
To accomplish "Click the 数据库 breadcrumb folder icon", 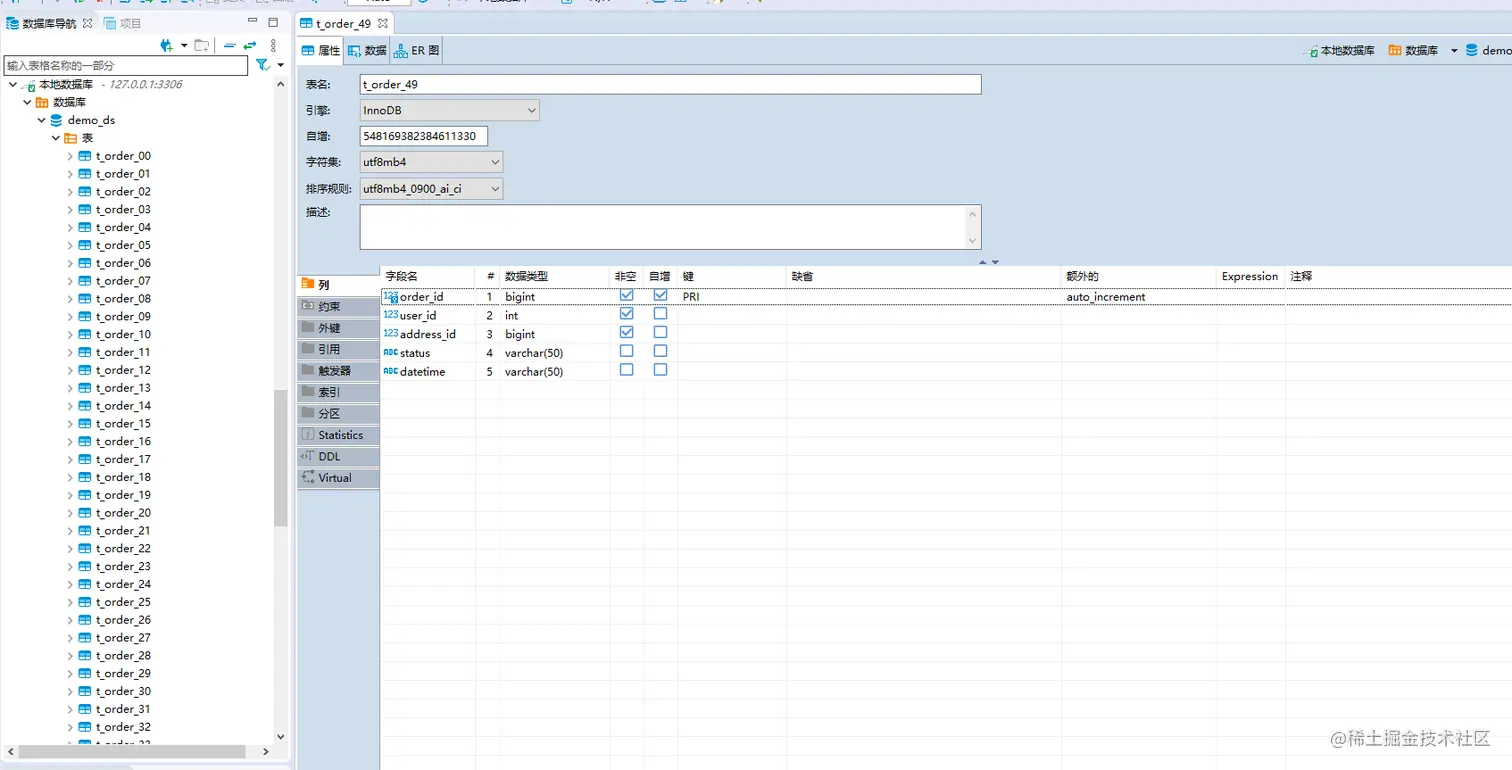I will 1395,50.
